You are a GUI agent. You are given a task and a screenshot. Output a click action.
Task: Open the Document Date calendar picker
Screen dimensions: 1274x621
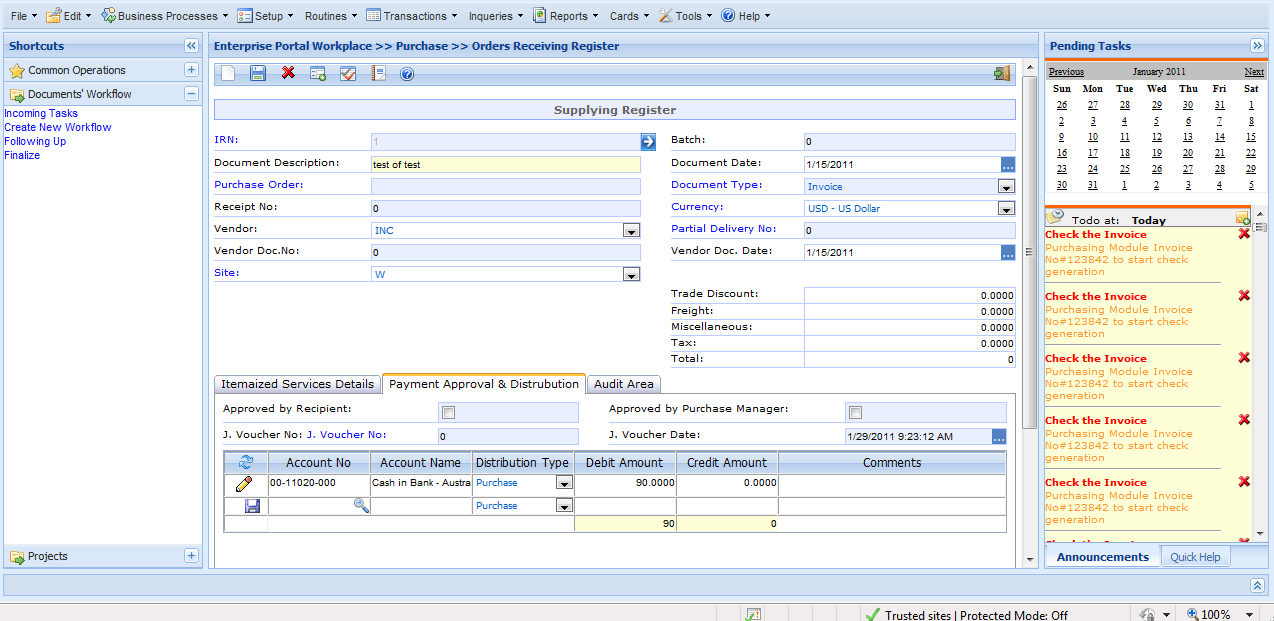coord(1008,164)
